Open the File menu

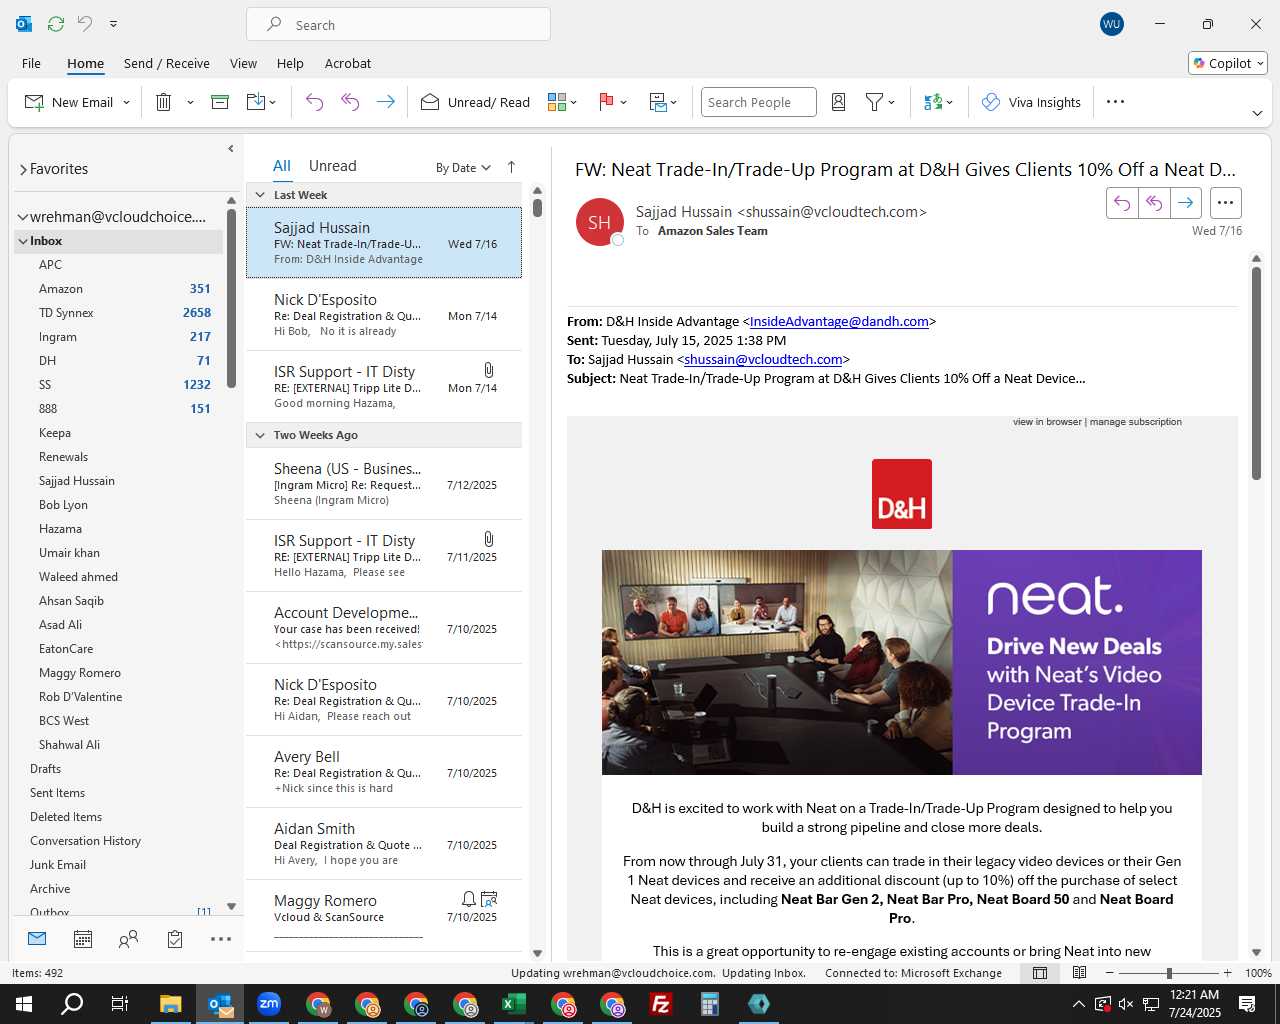pos(31,63)
